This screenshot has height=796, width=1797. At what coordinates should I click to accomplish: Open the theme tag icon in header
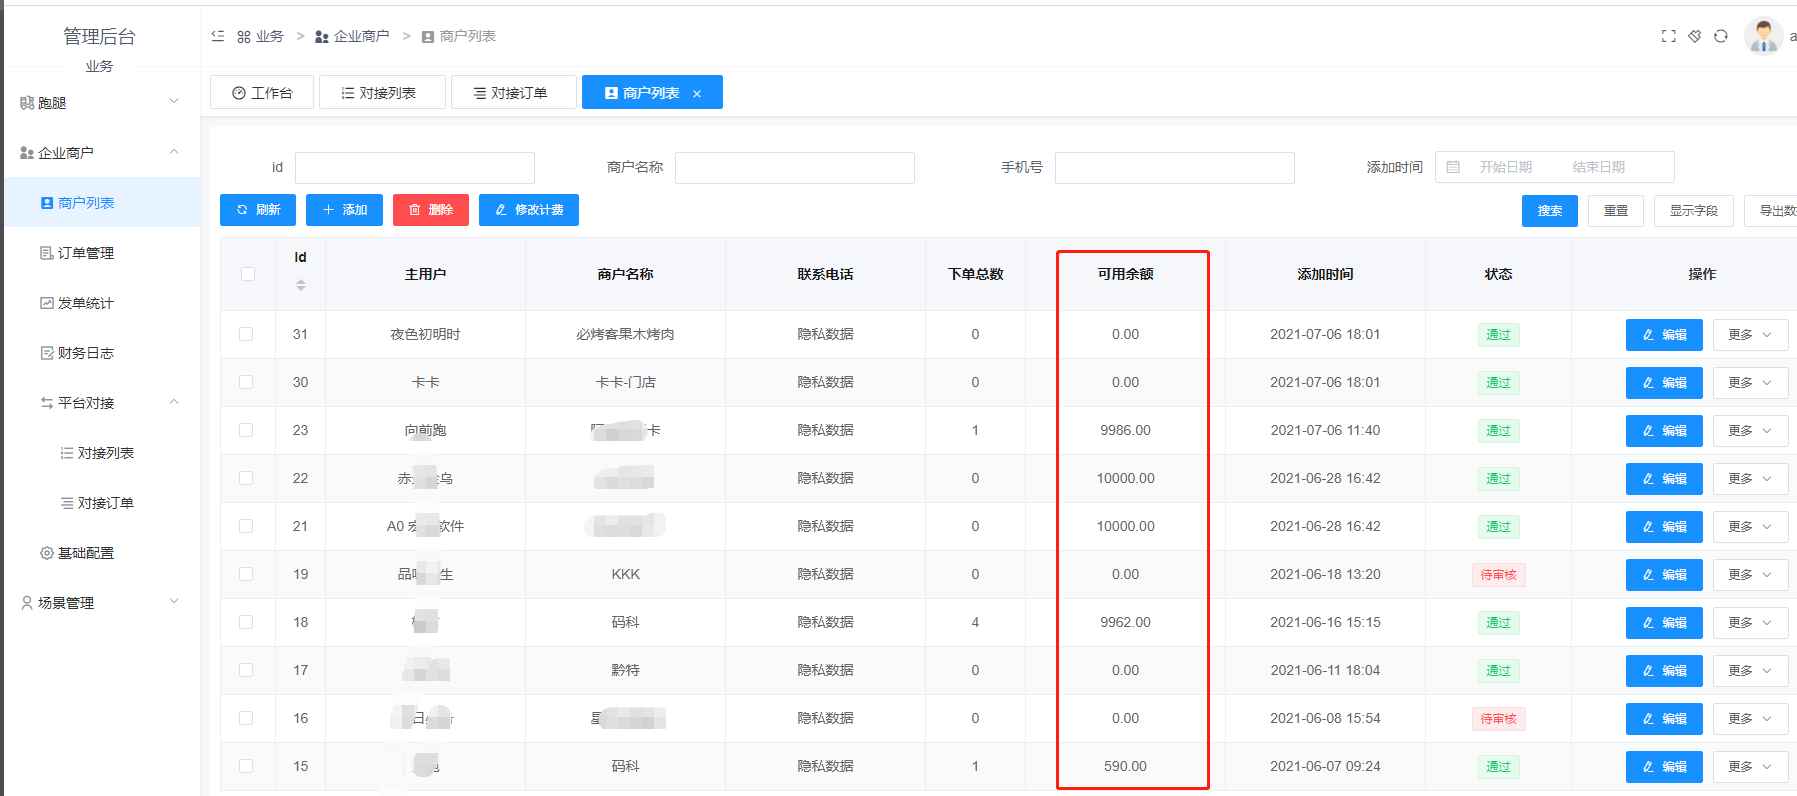click(1694, 36)
